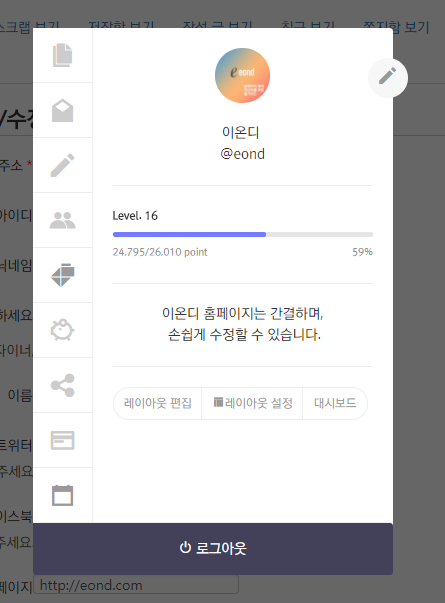Open the 대시보드 button
Viewport: 445px width, 603px height.
[x=335, y=403]
